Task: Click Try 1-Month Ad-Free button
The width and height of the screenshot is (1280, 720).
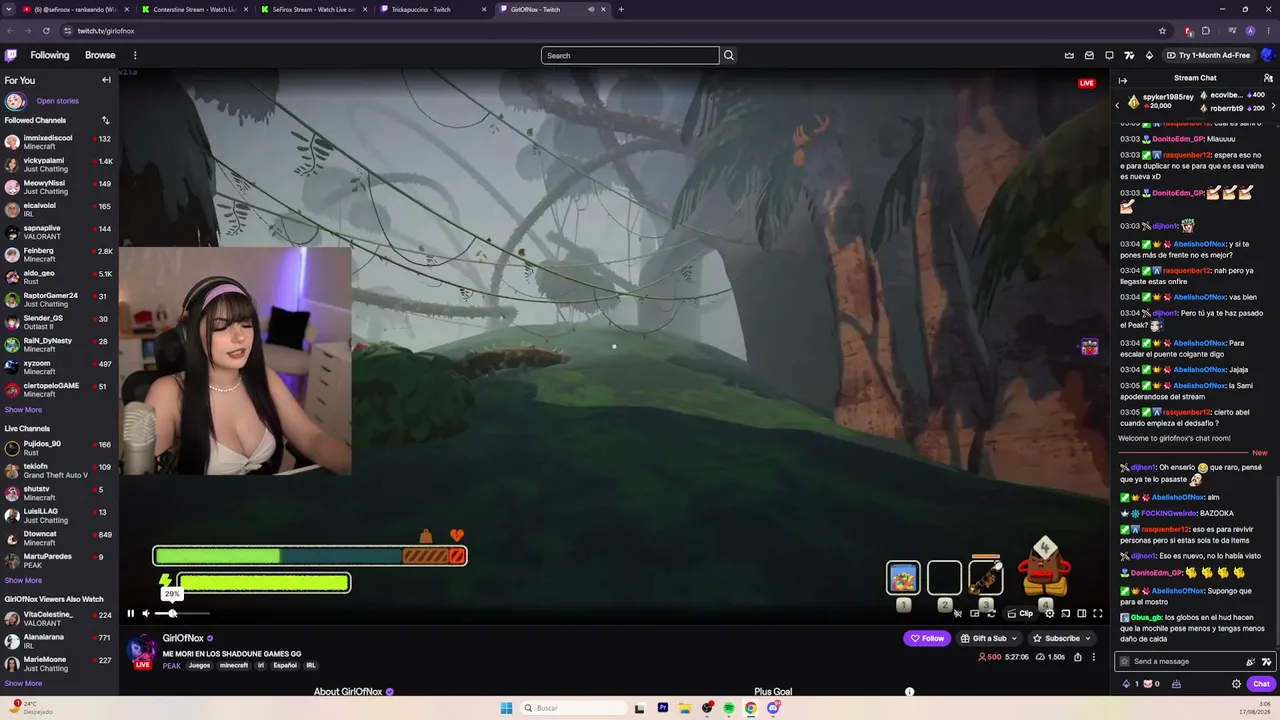Action: pos(1207,55)
